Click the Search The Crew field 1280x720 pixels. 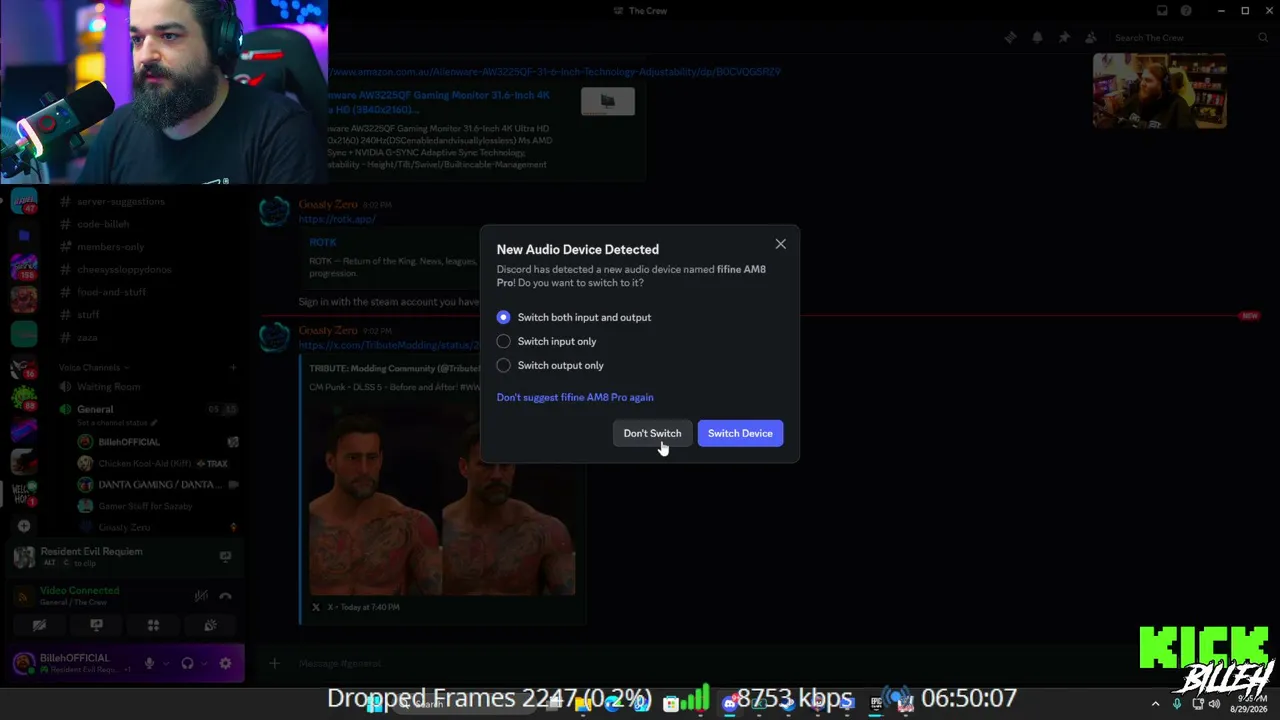[x=1190, y=38]
